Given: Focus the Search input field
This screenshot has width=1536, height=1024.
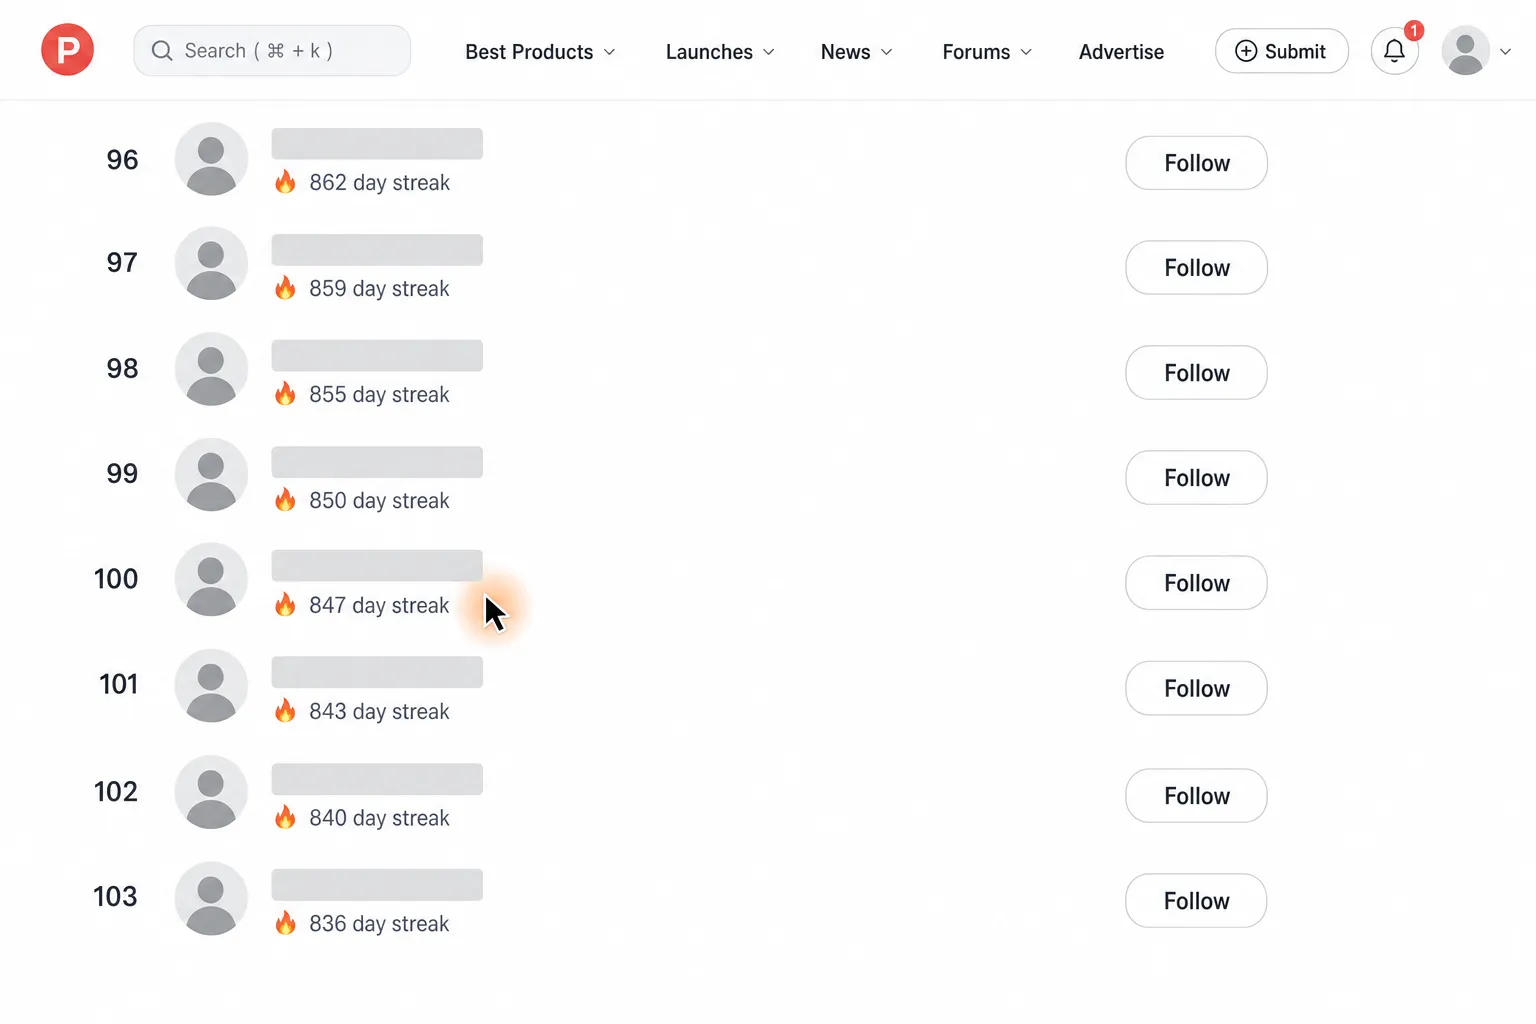Looking at the screenshot, I should coord(272,51).
